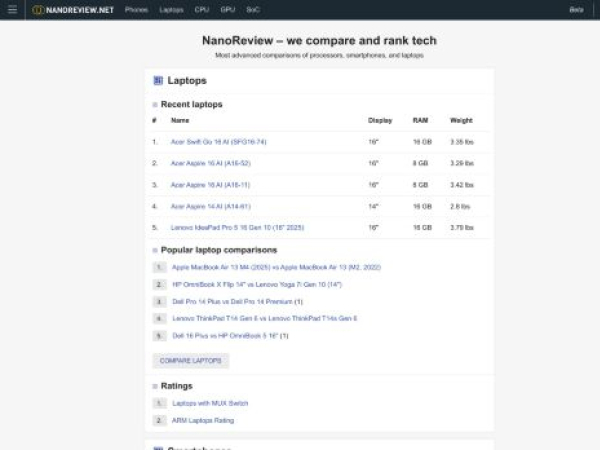Viewport: 600px width, 450px height.
Task: Click the RAM column header
Action: pos(420,120)
